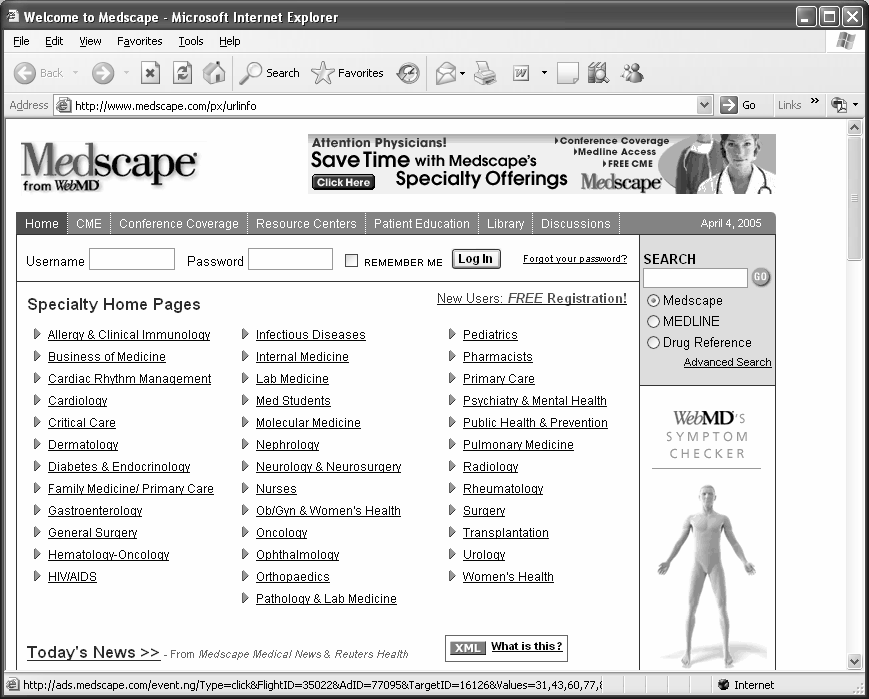Click the Mail envelope icon
Image resolution: width=869 pixels, height=699 pixels.
coord(446,73)
